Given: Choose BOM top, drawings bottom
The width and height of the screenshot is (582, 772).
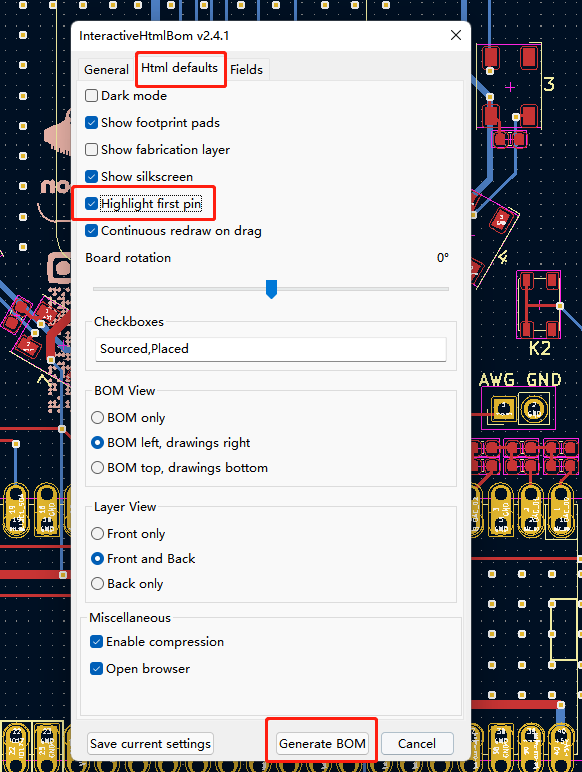Looking at the screenshot, I should tap(97, 467).
